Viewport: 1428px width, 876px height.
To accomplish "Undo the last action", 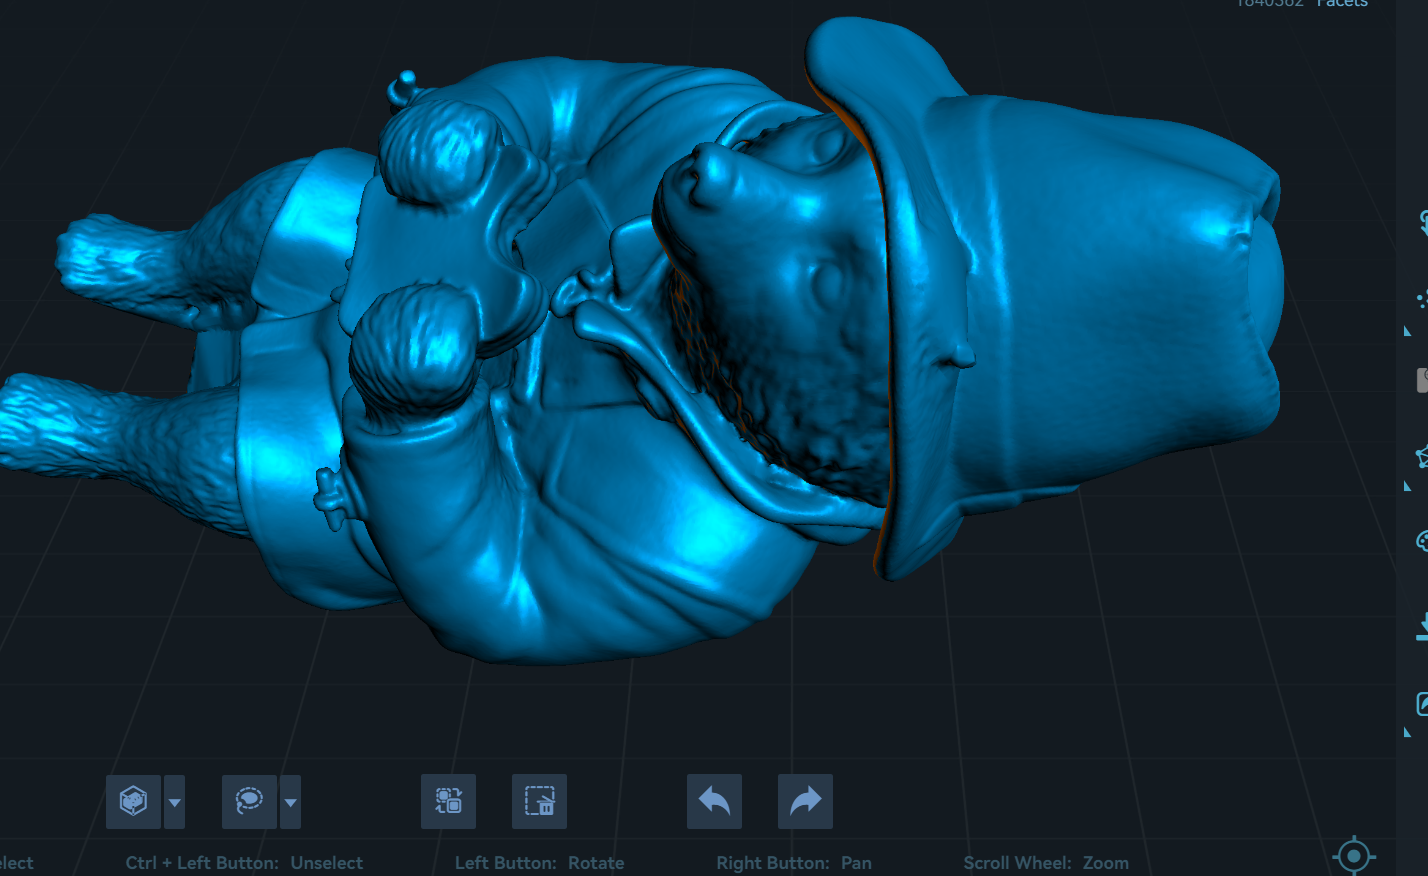I will click(714, 801).
